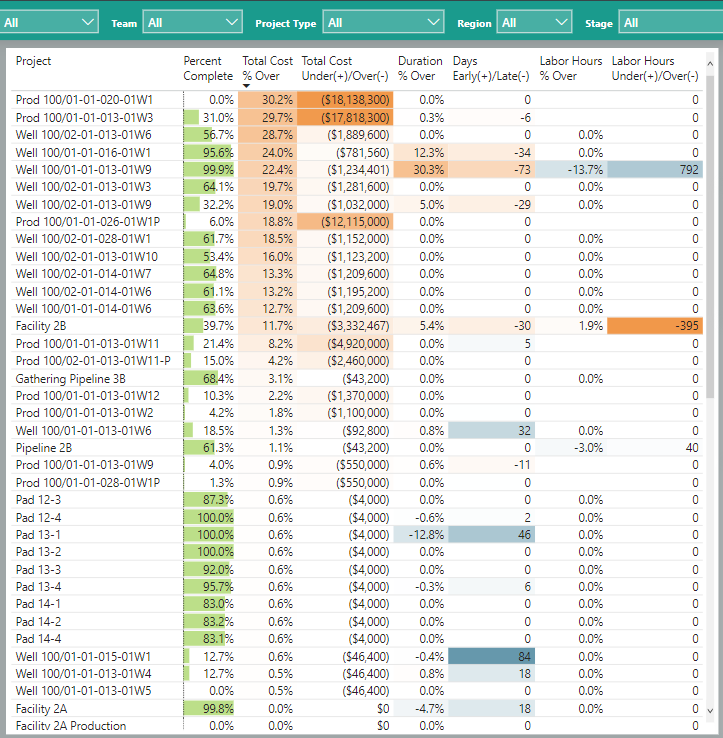Viewport: 723px width, 738px height.
Task: Click the ($18,138,300) total cost cell
Action: pos(344,100)
